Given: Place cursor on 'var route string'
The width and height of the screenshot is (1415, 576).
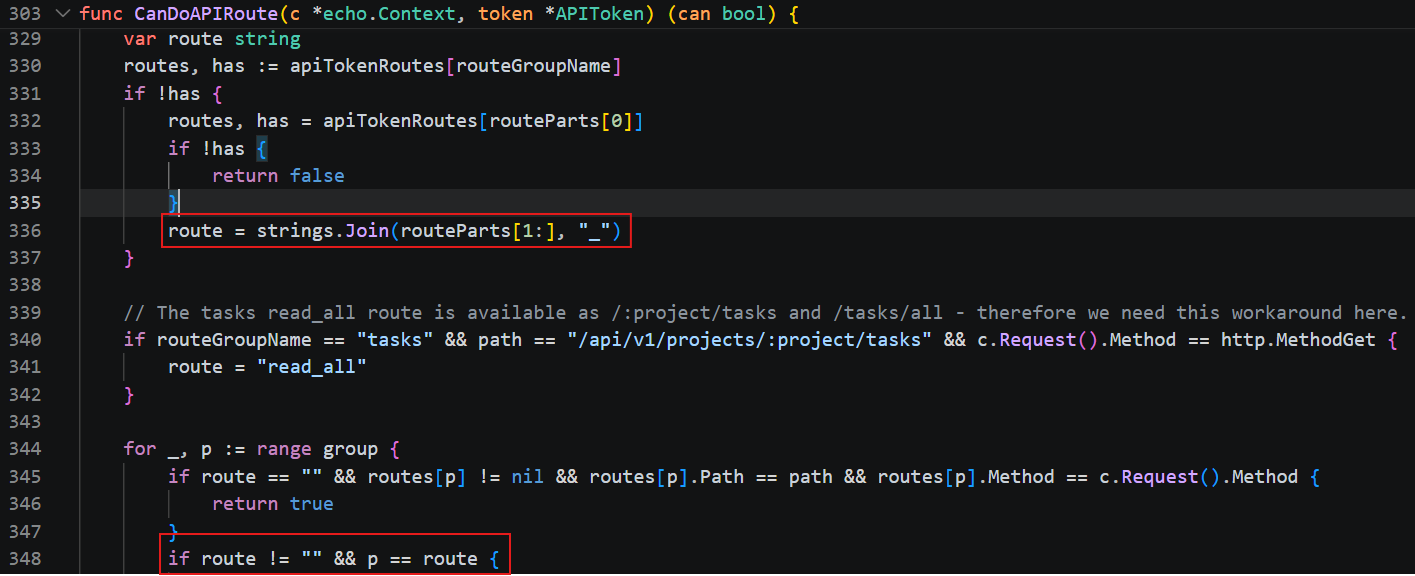Looking at the screenshot, I should [x=212, y=39].
